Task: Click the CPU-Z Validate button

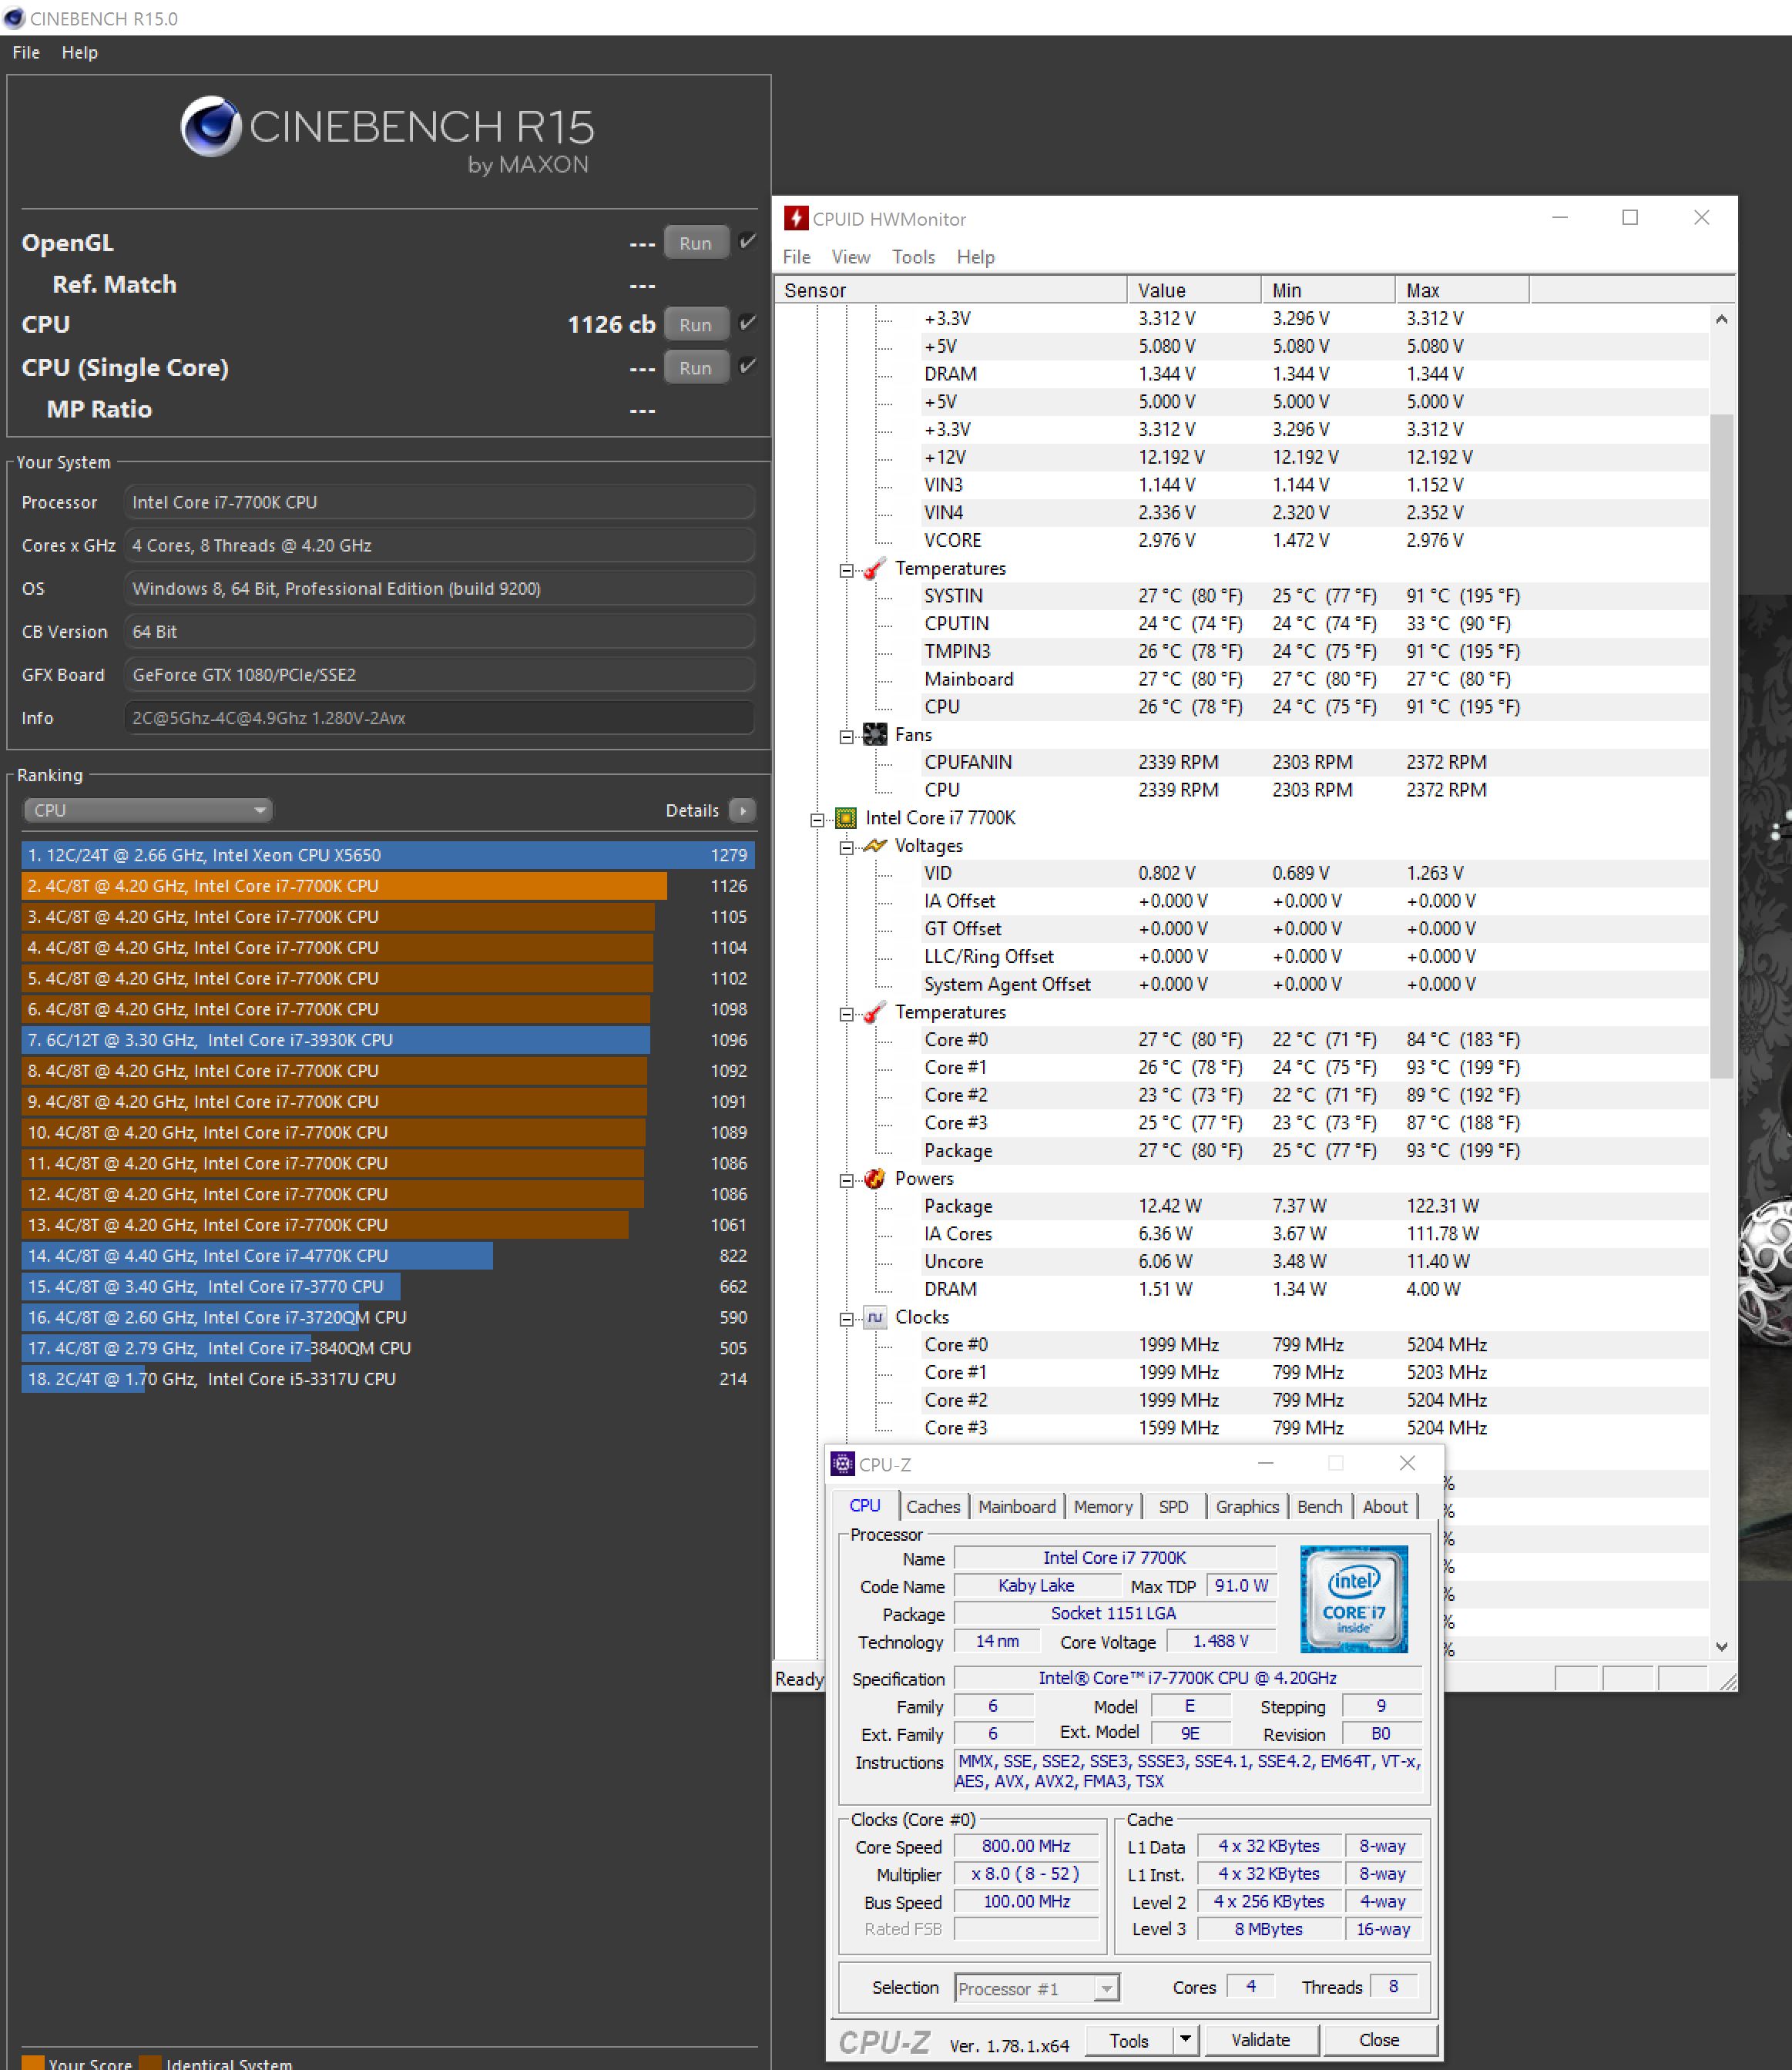Action: pos(1261,2040)
